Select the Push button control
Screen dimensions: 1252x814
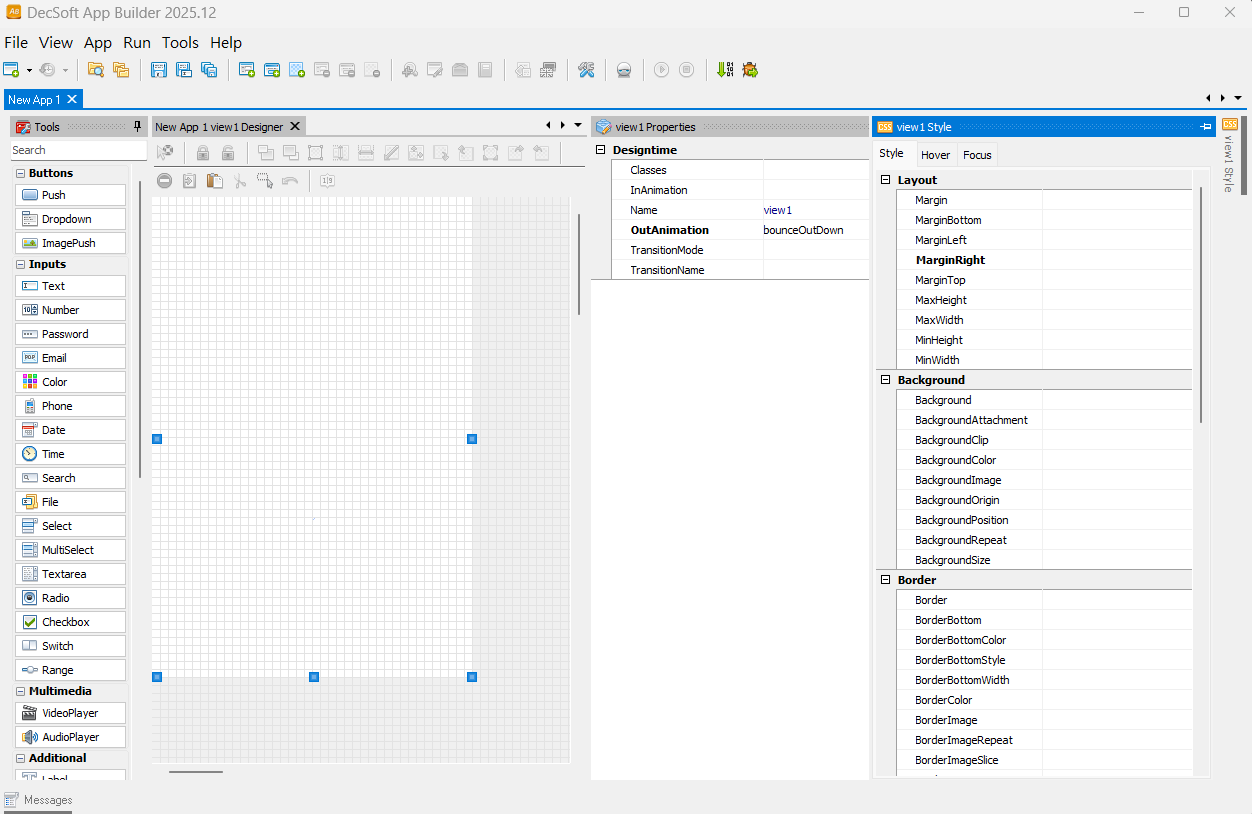click(71, 195)
